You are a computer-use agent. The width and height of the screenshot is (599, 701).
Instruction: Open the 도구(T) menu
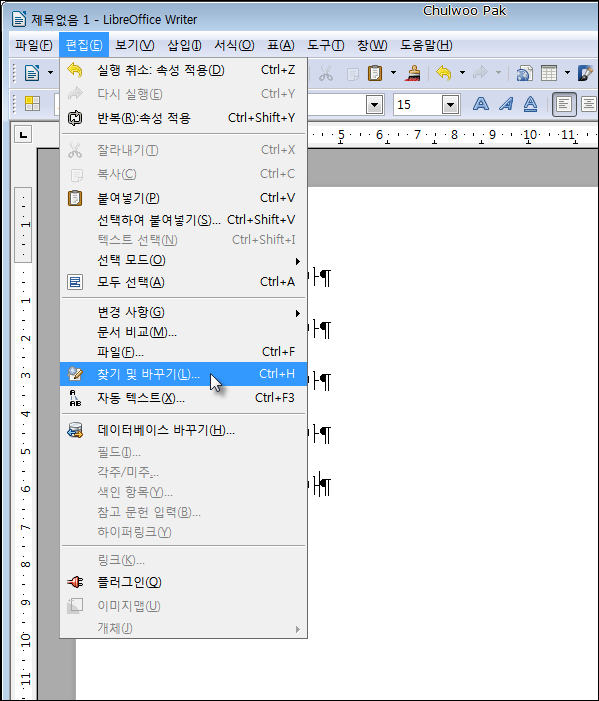[325, 45]
